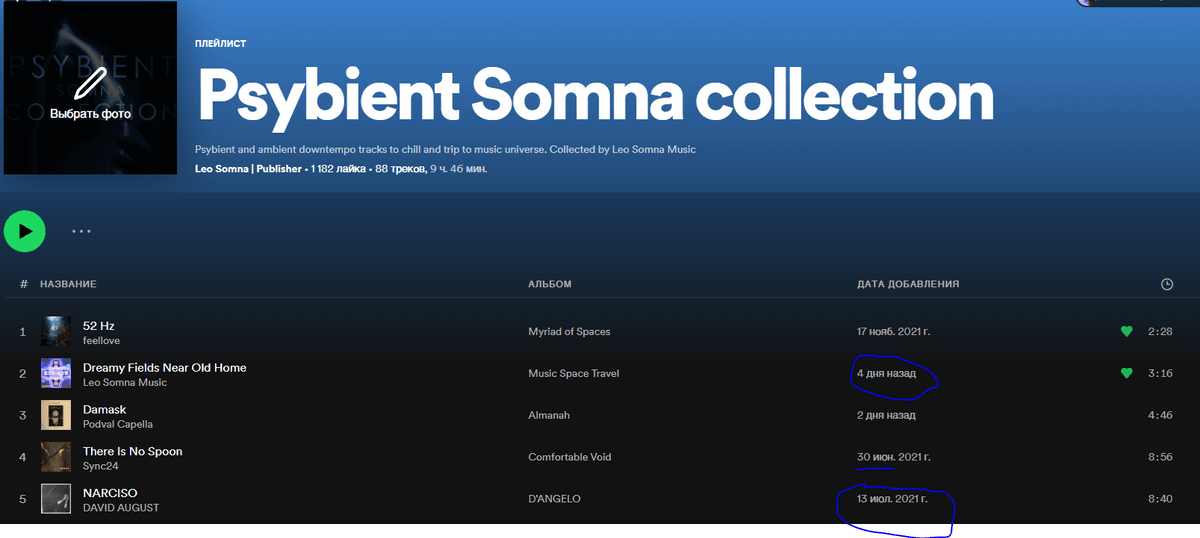Click the 1 182 лайка likes count
Viewport: 1200px width, 538px height.
point(339,169)
